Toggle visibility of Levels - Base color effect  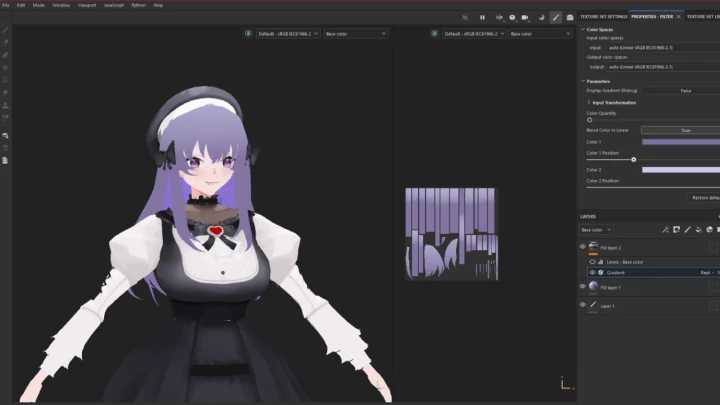[592, 262]
